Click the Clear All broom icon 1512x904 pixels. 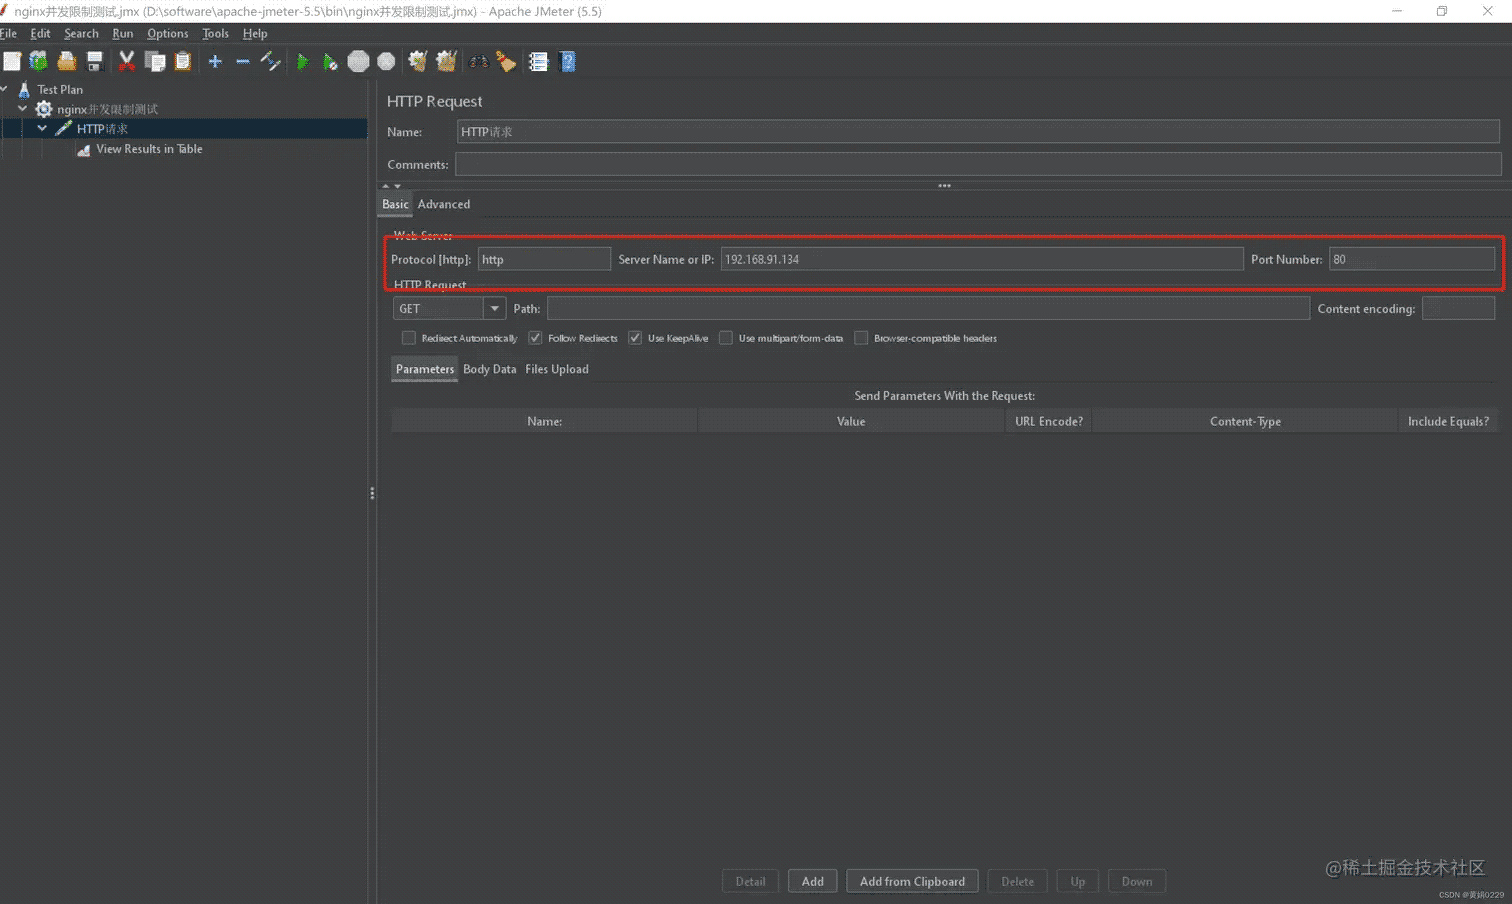446,62
